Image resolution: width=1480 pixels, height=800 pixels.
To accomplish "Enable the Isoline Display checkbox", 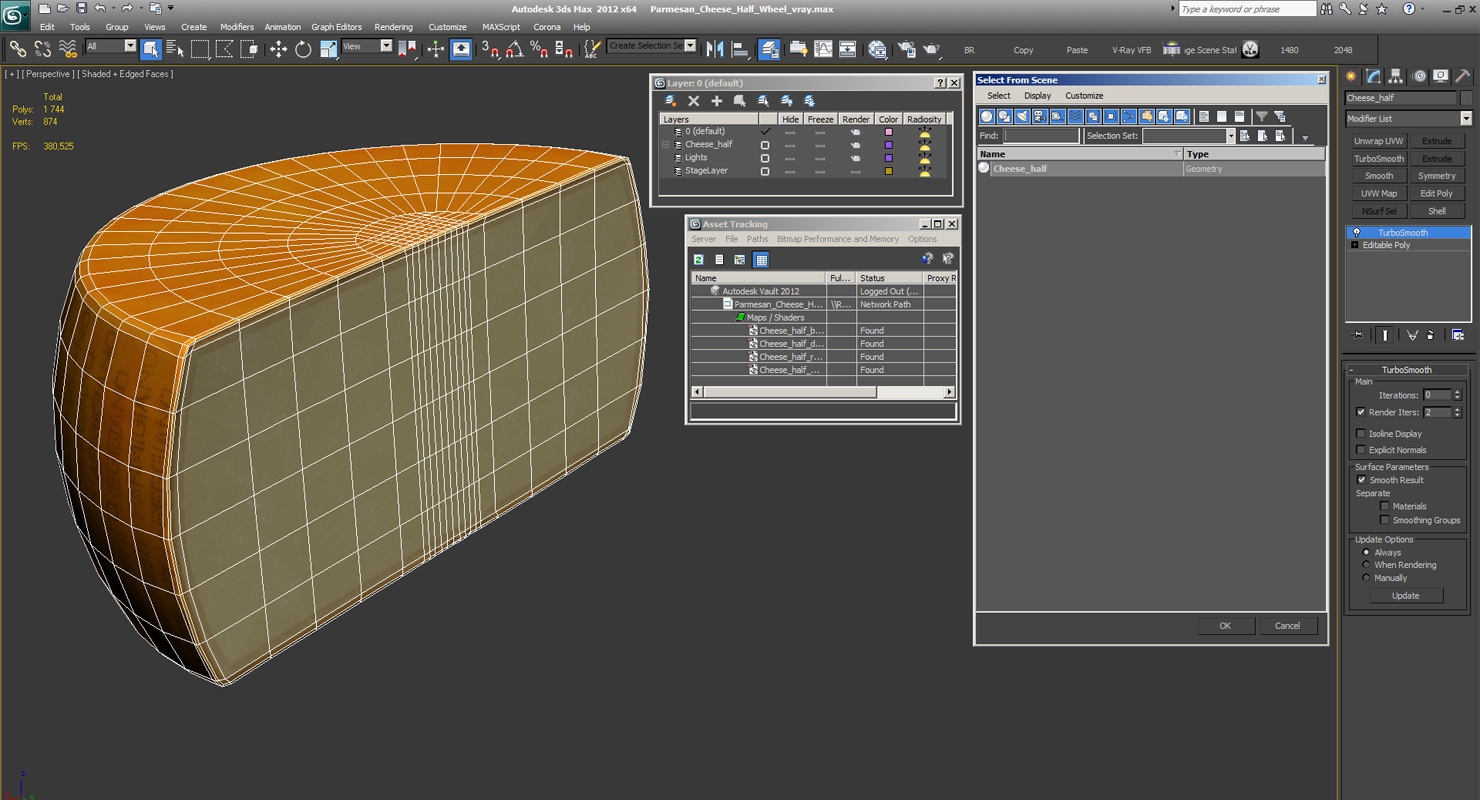I will click(1361, 434).
